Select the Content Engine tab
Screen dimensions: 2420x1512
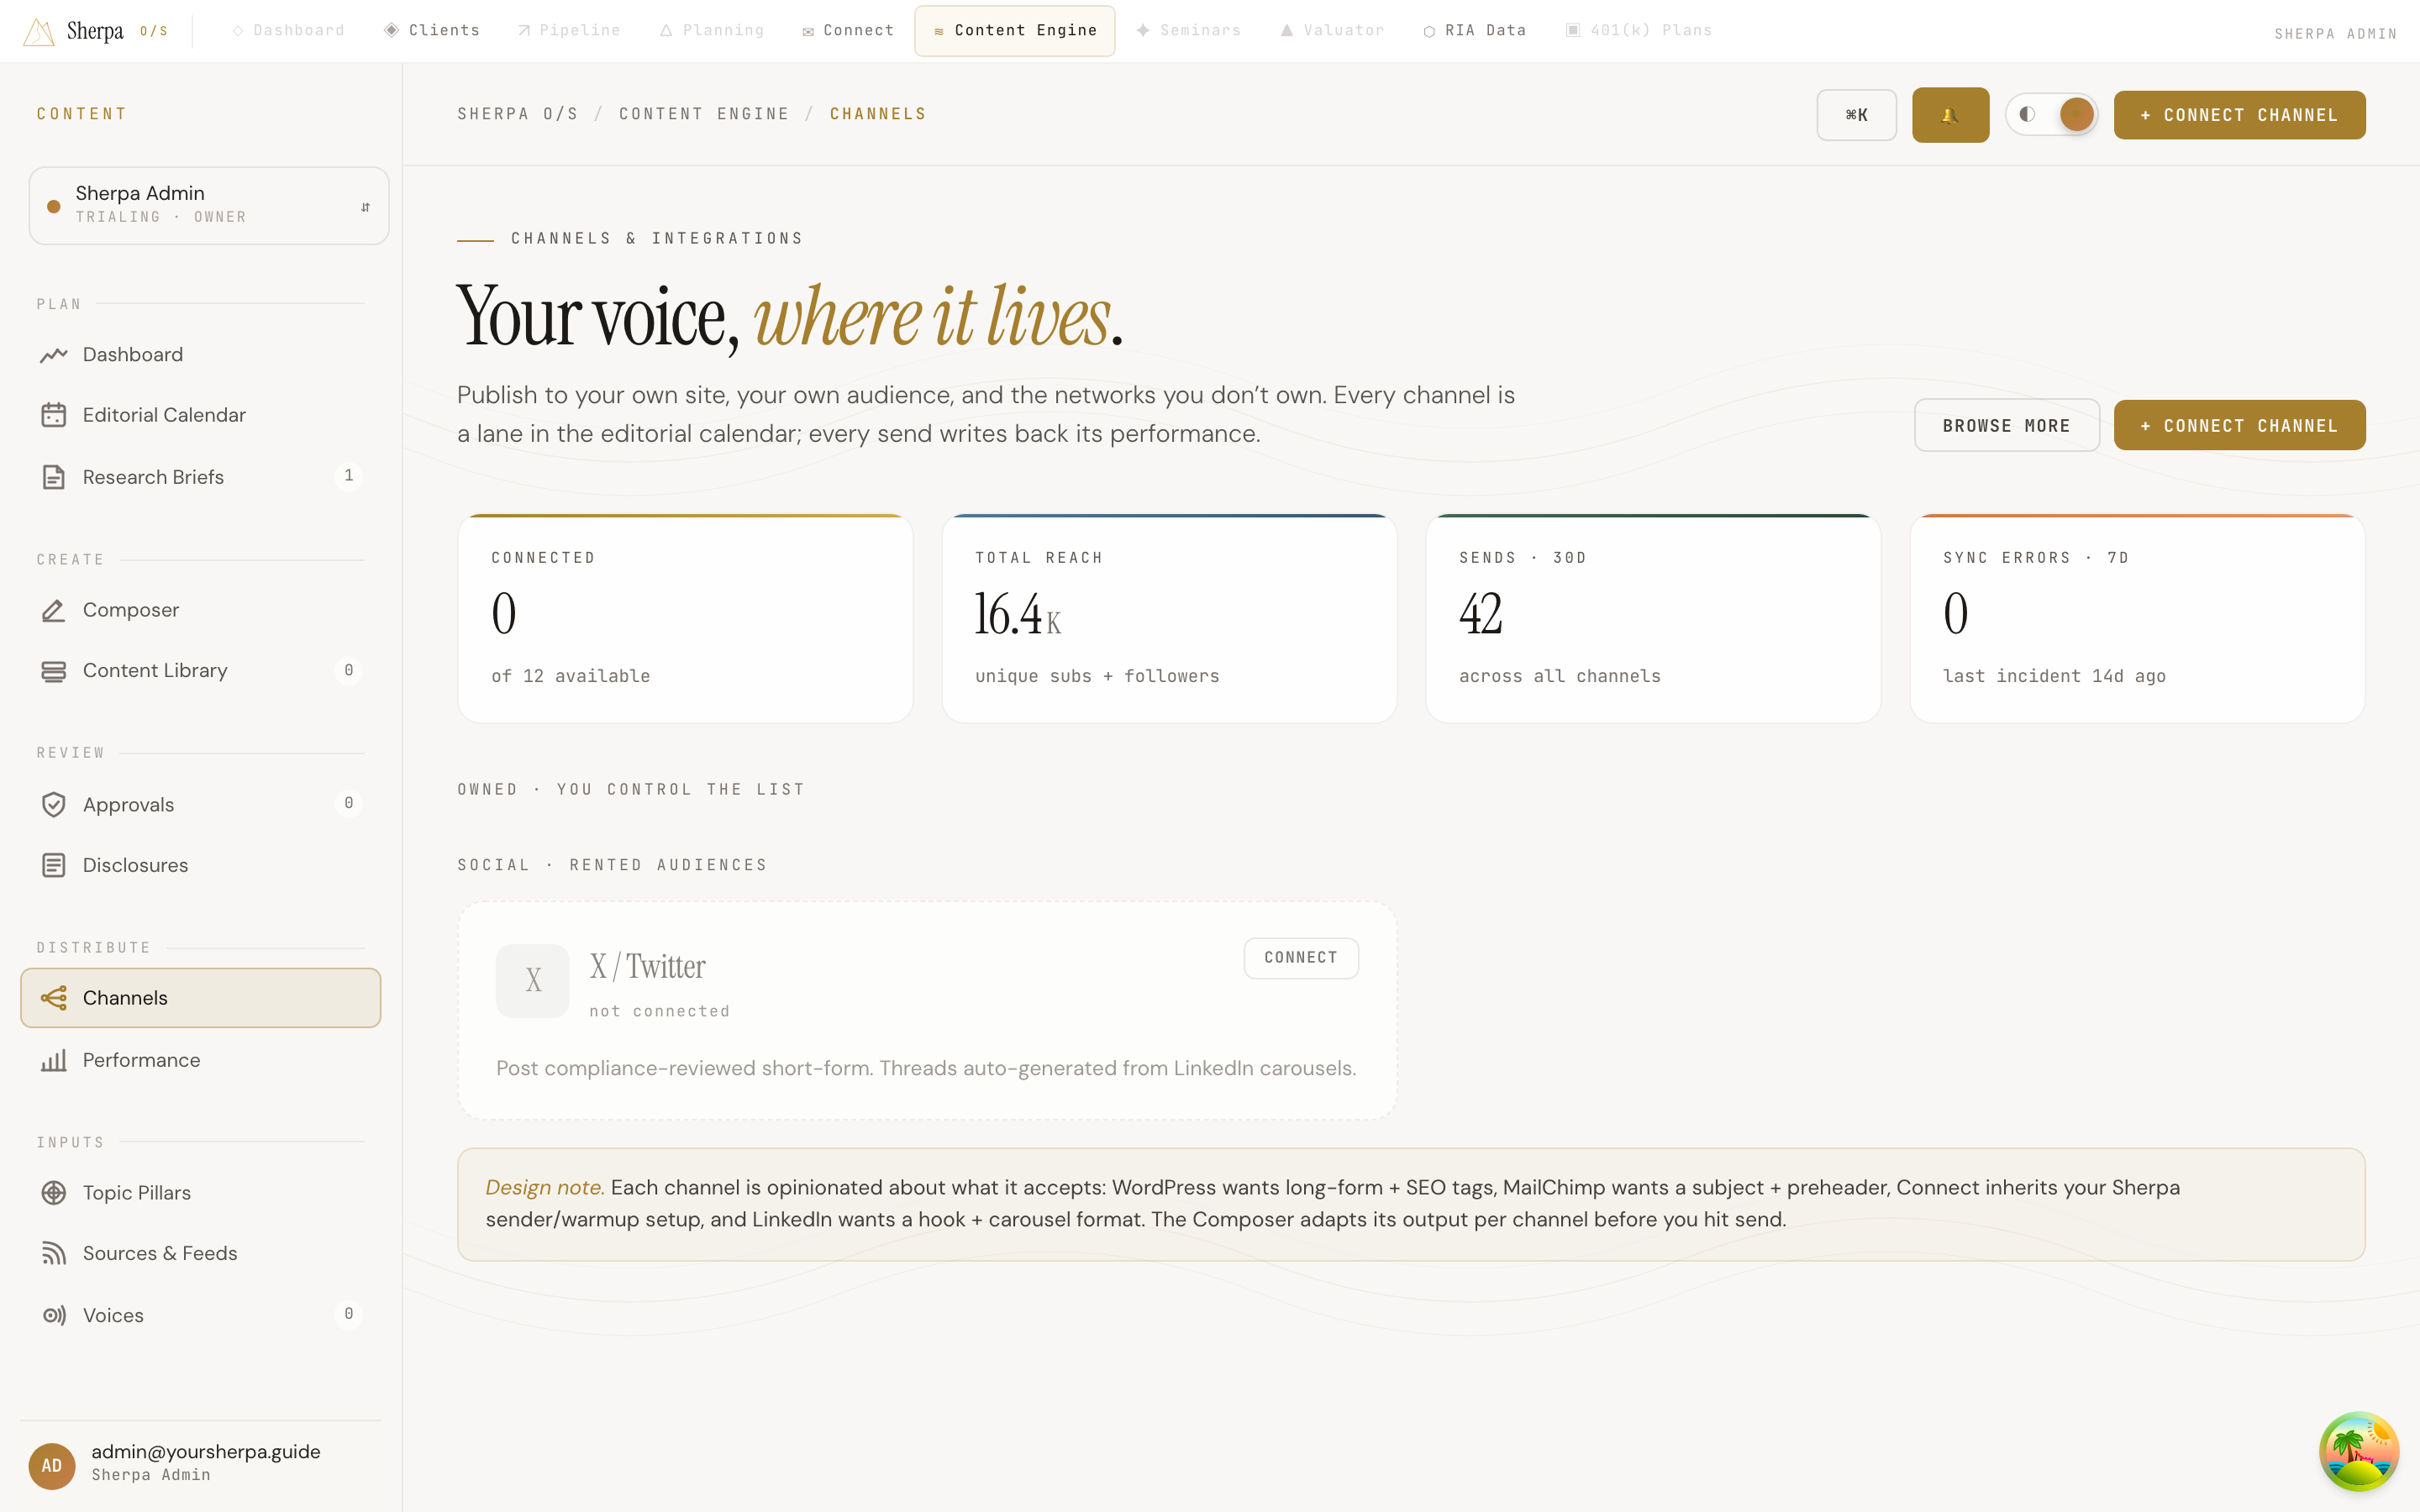tap(1015, 30)
